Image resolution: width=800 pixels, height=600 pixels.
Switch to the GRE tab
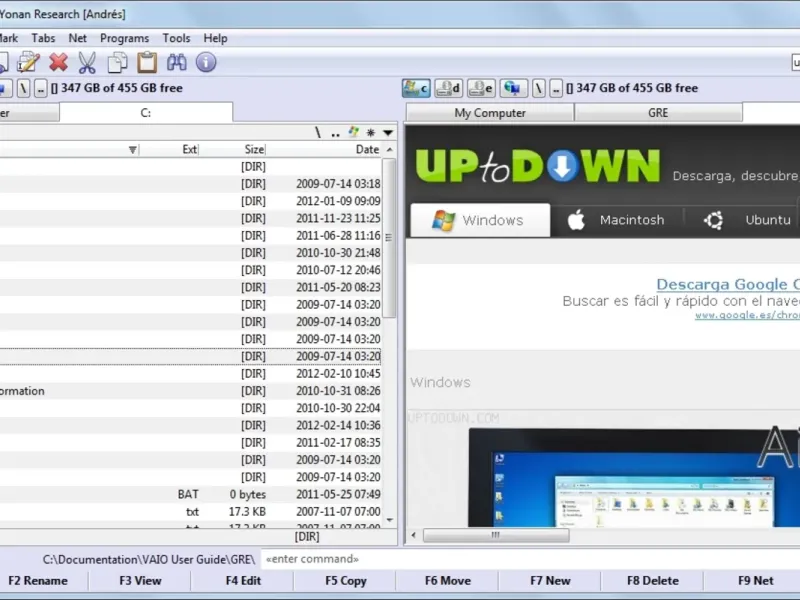658,113
